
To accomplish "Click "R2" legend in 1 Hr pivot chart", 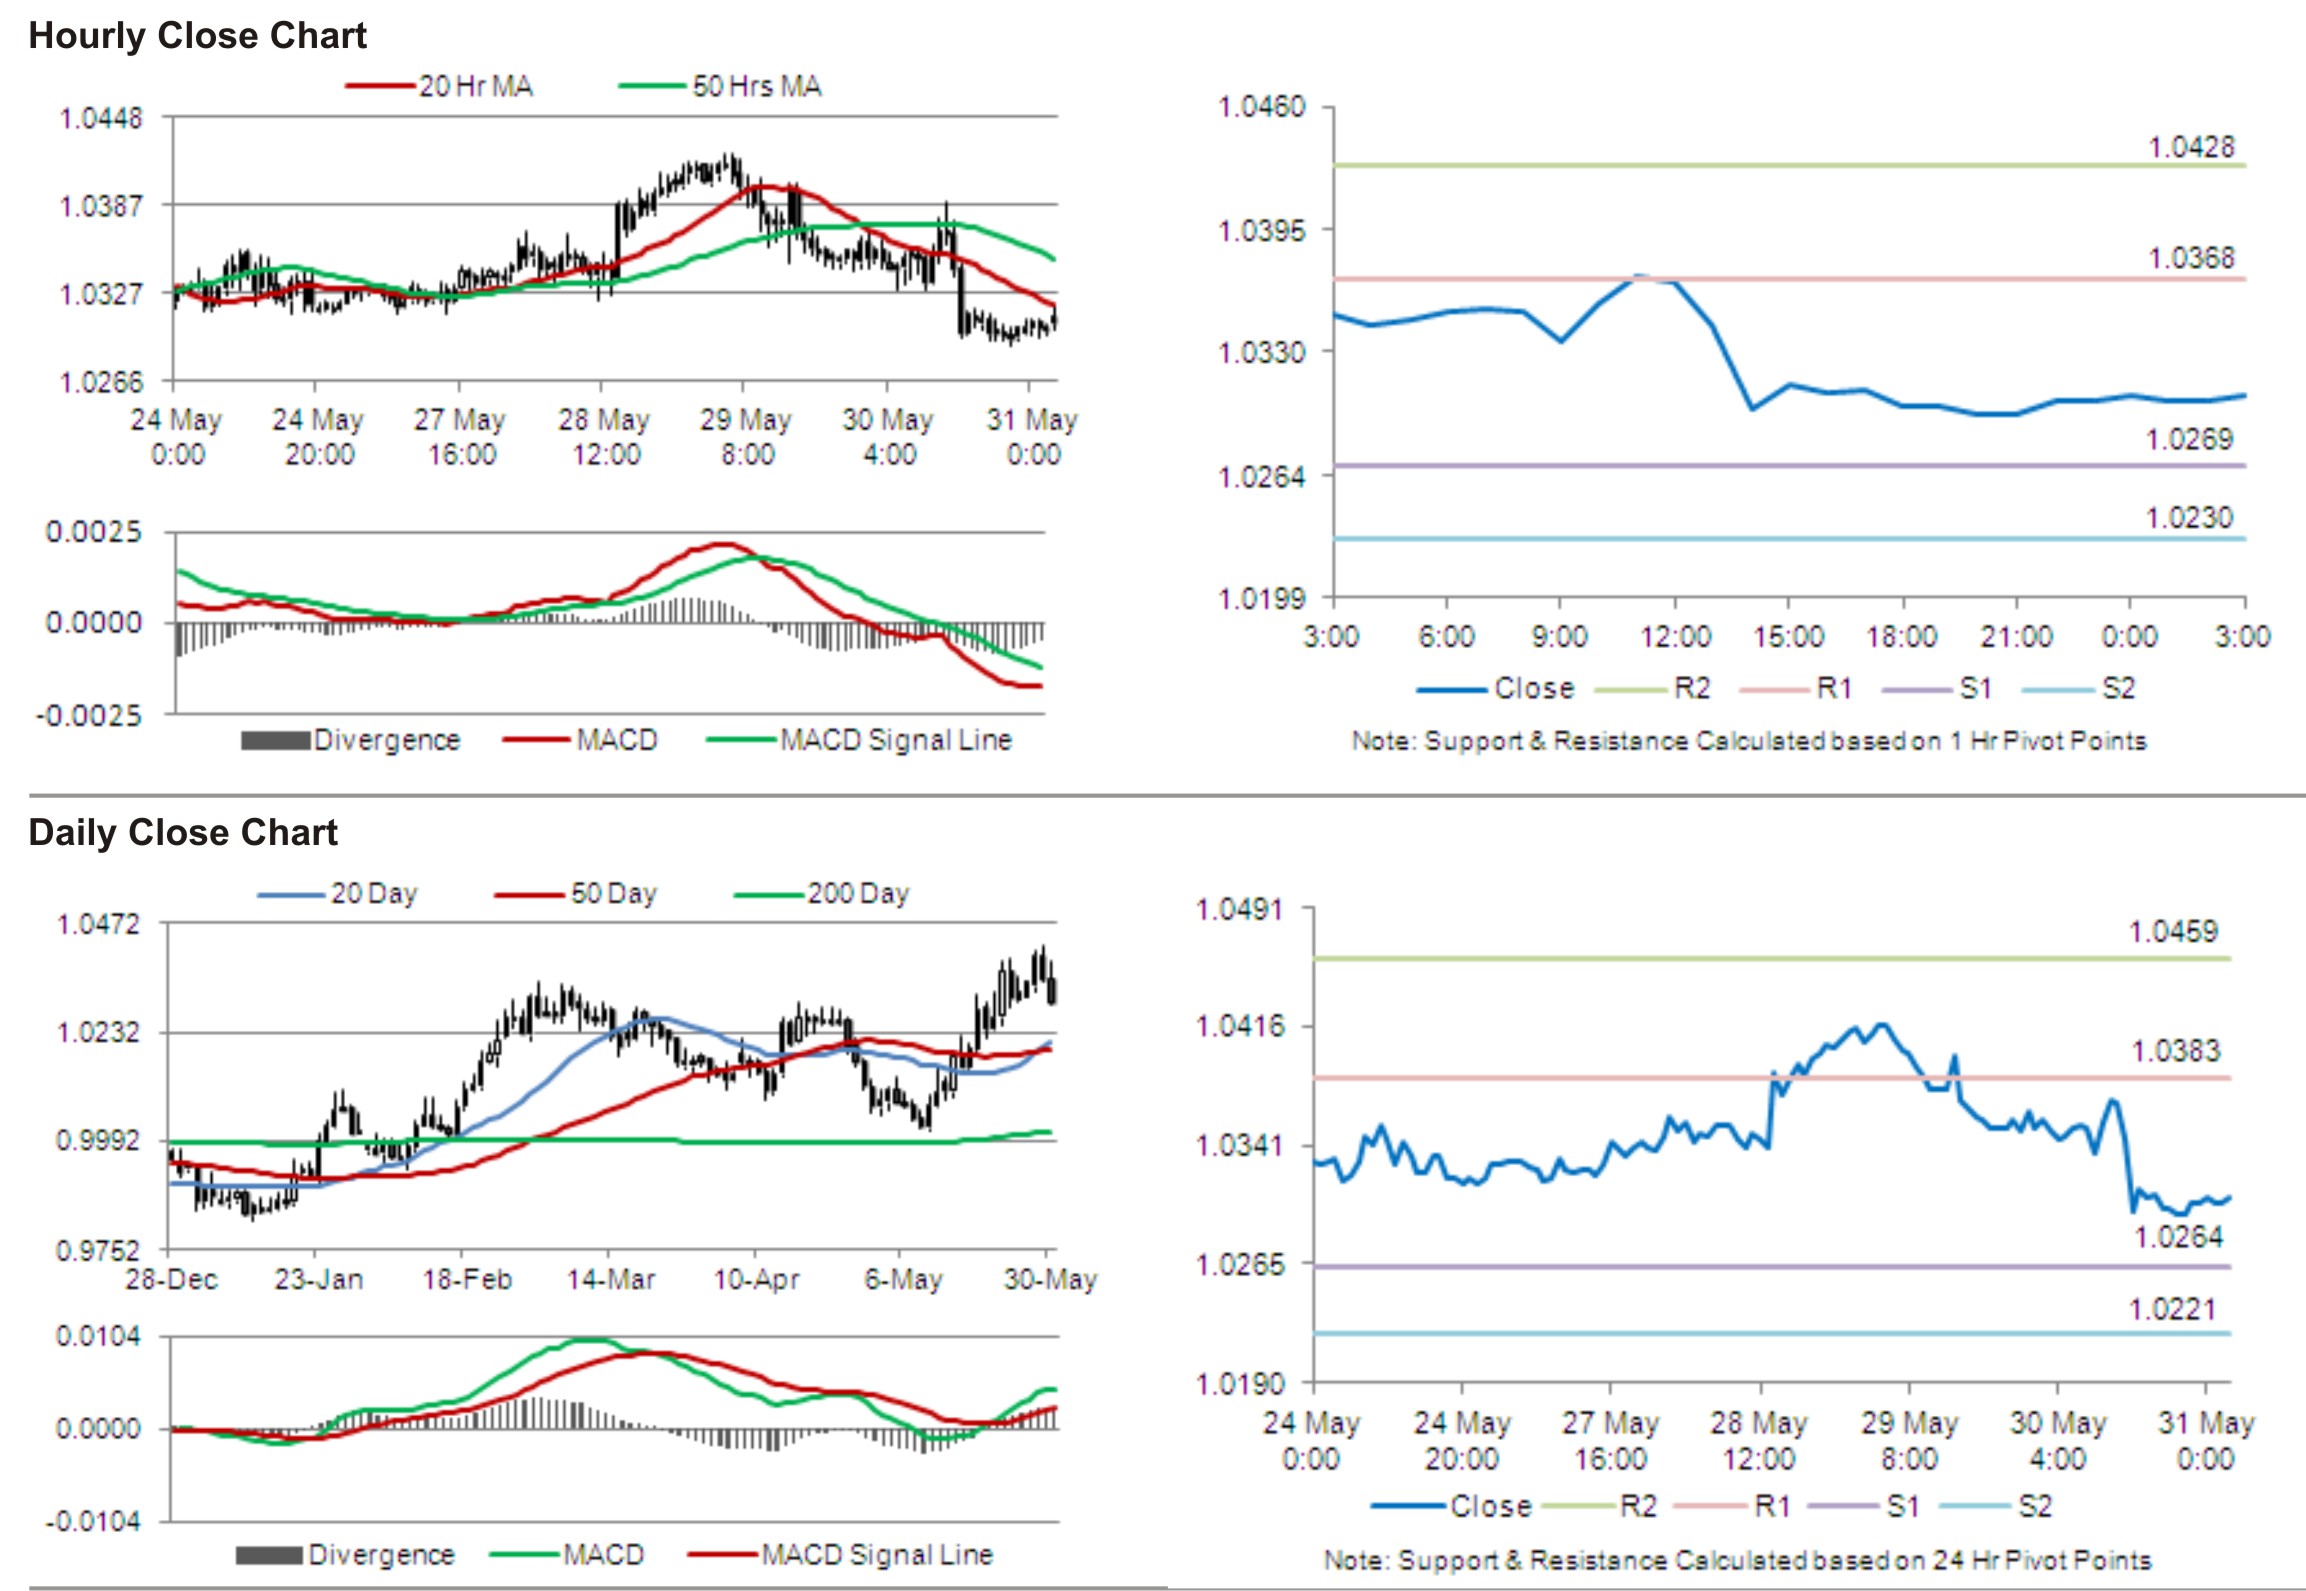I will [1652, 688].
